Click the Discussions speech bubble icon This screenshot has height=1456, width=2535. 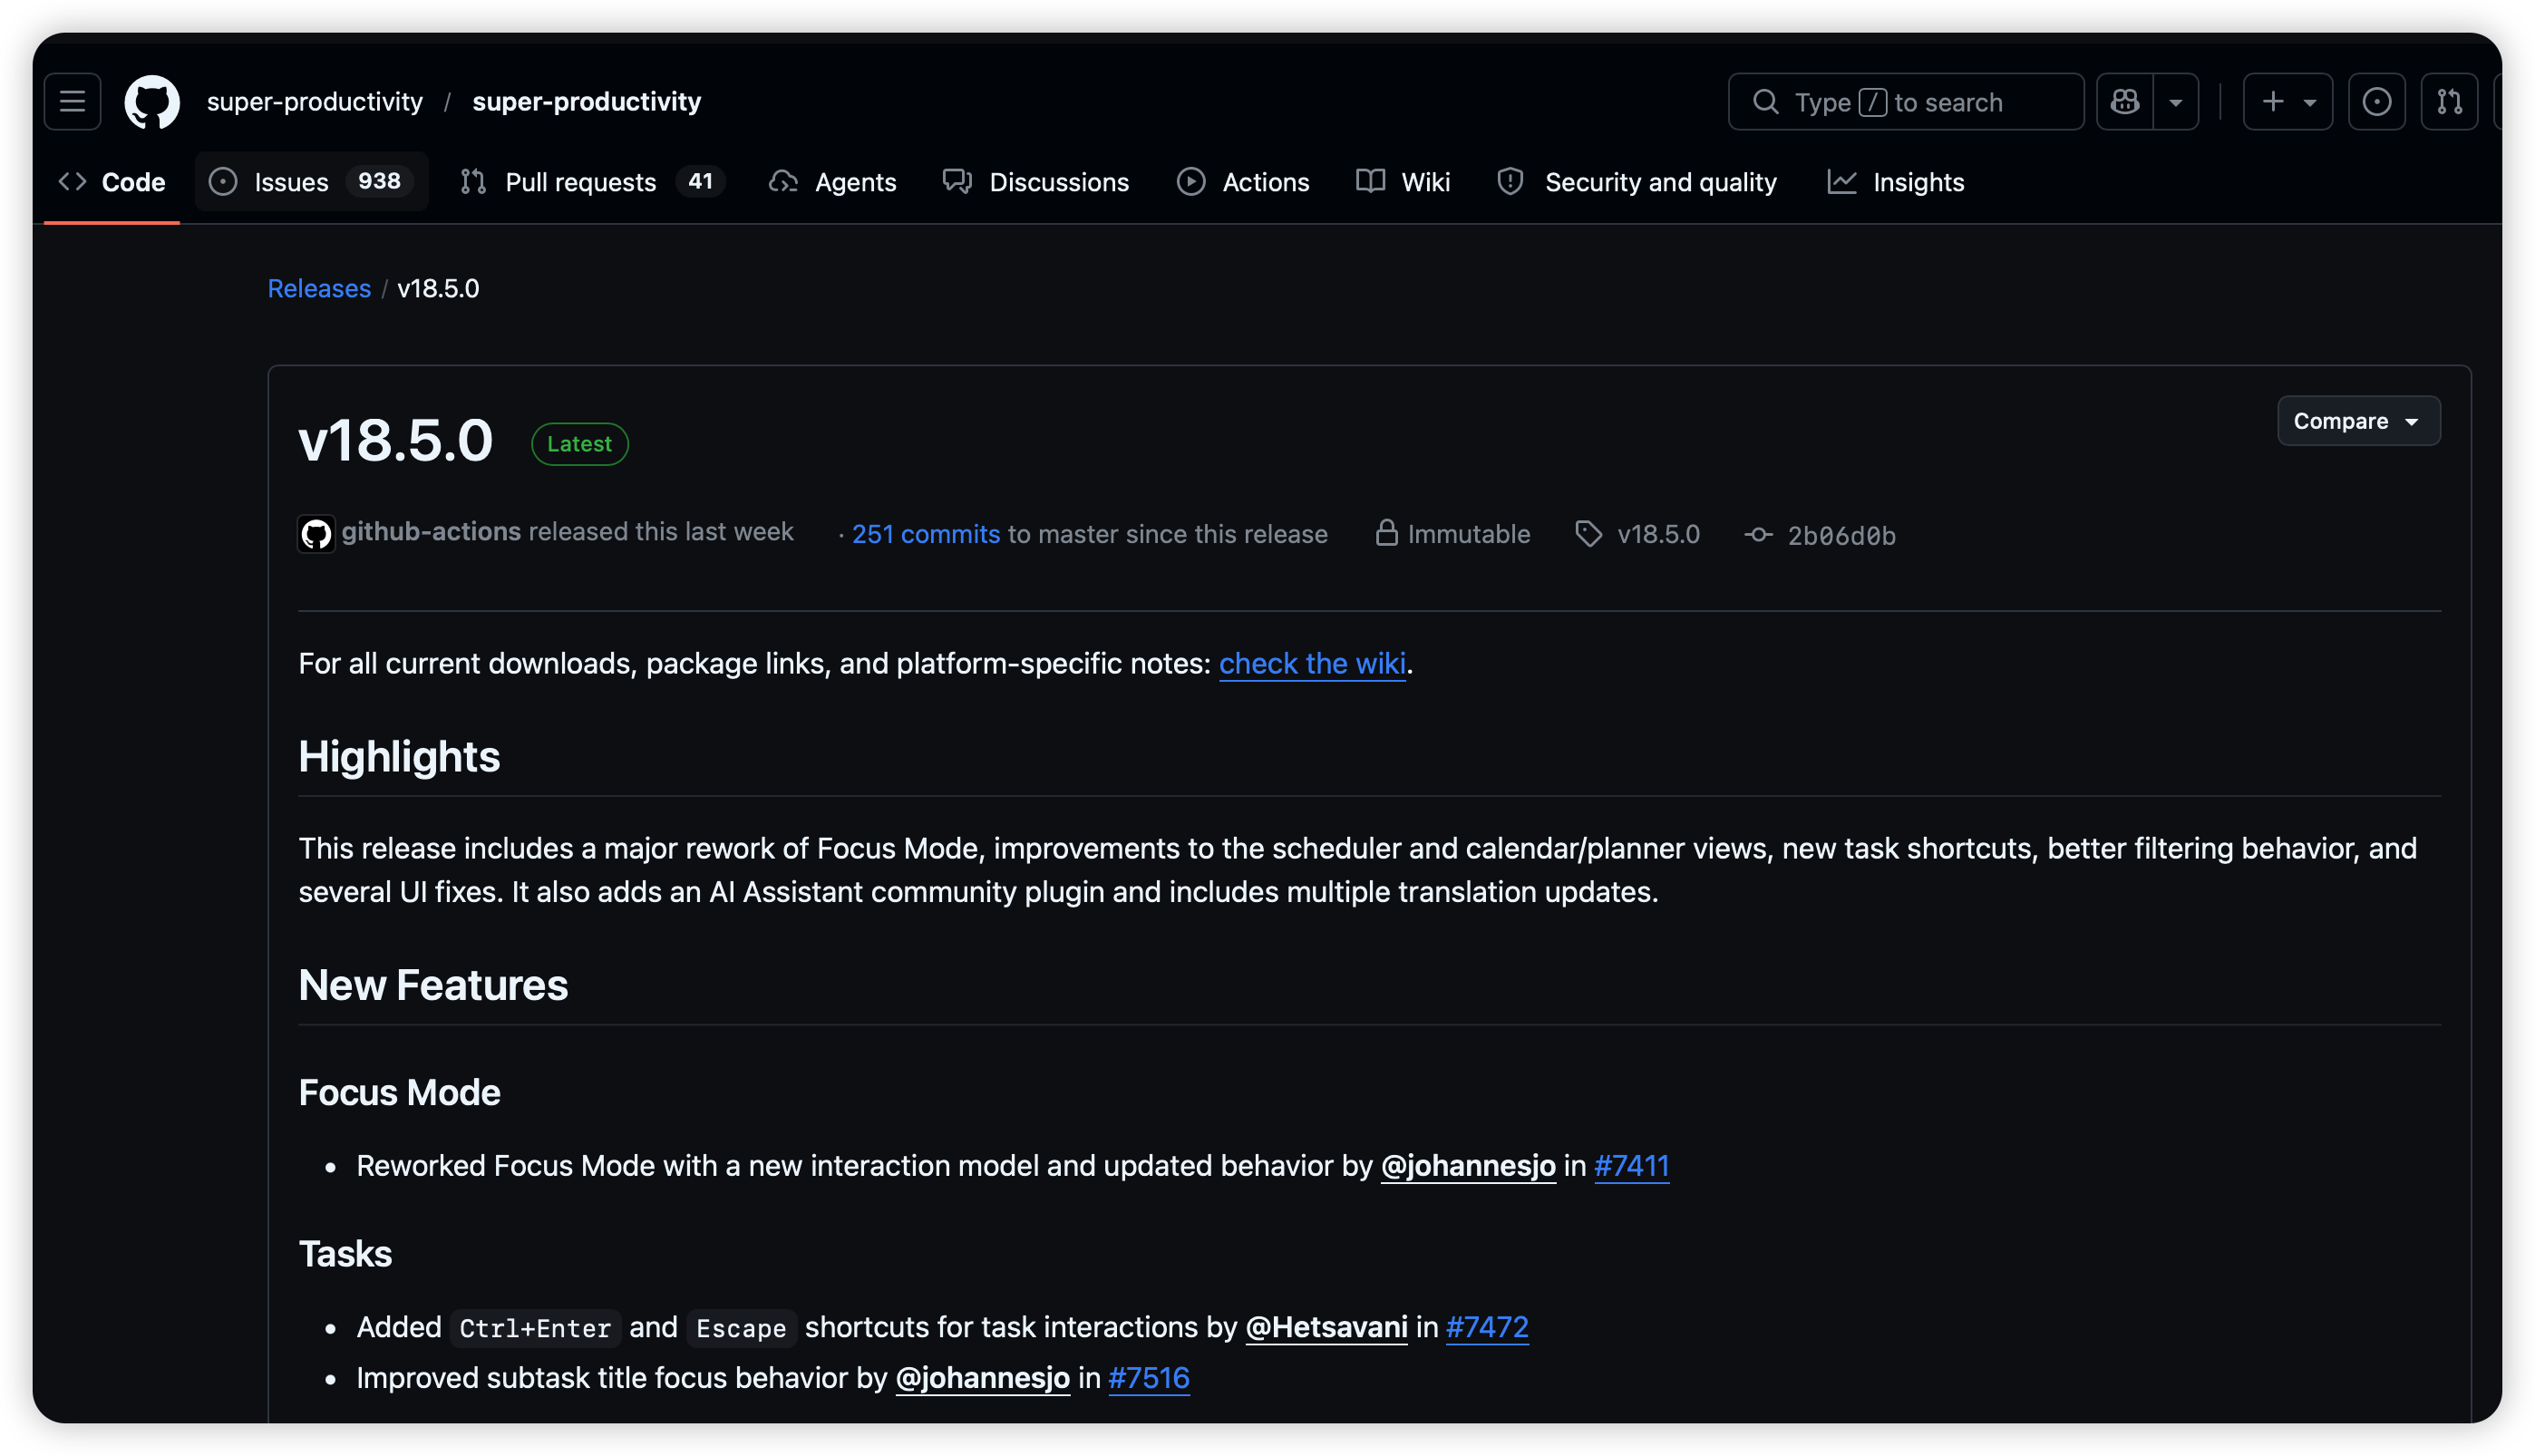click(x=957, y=182)
